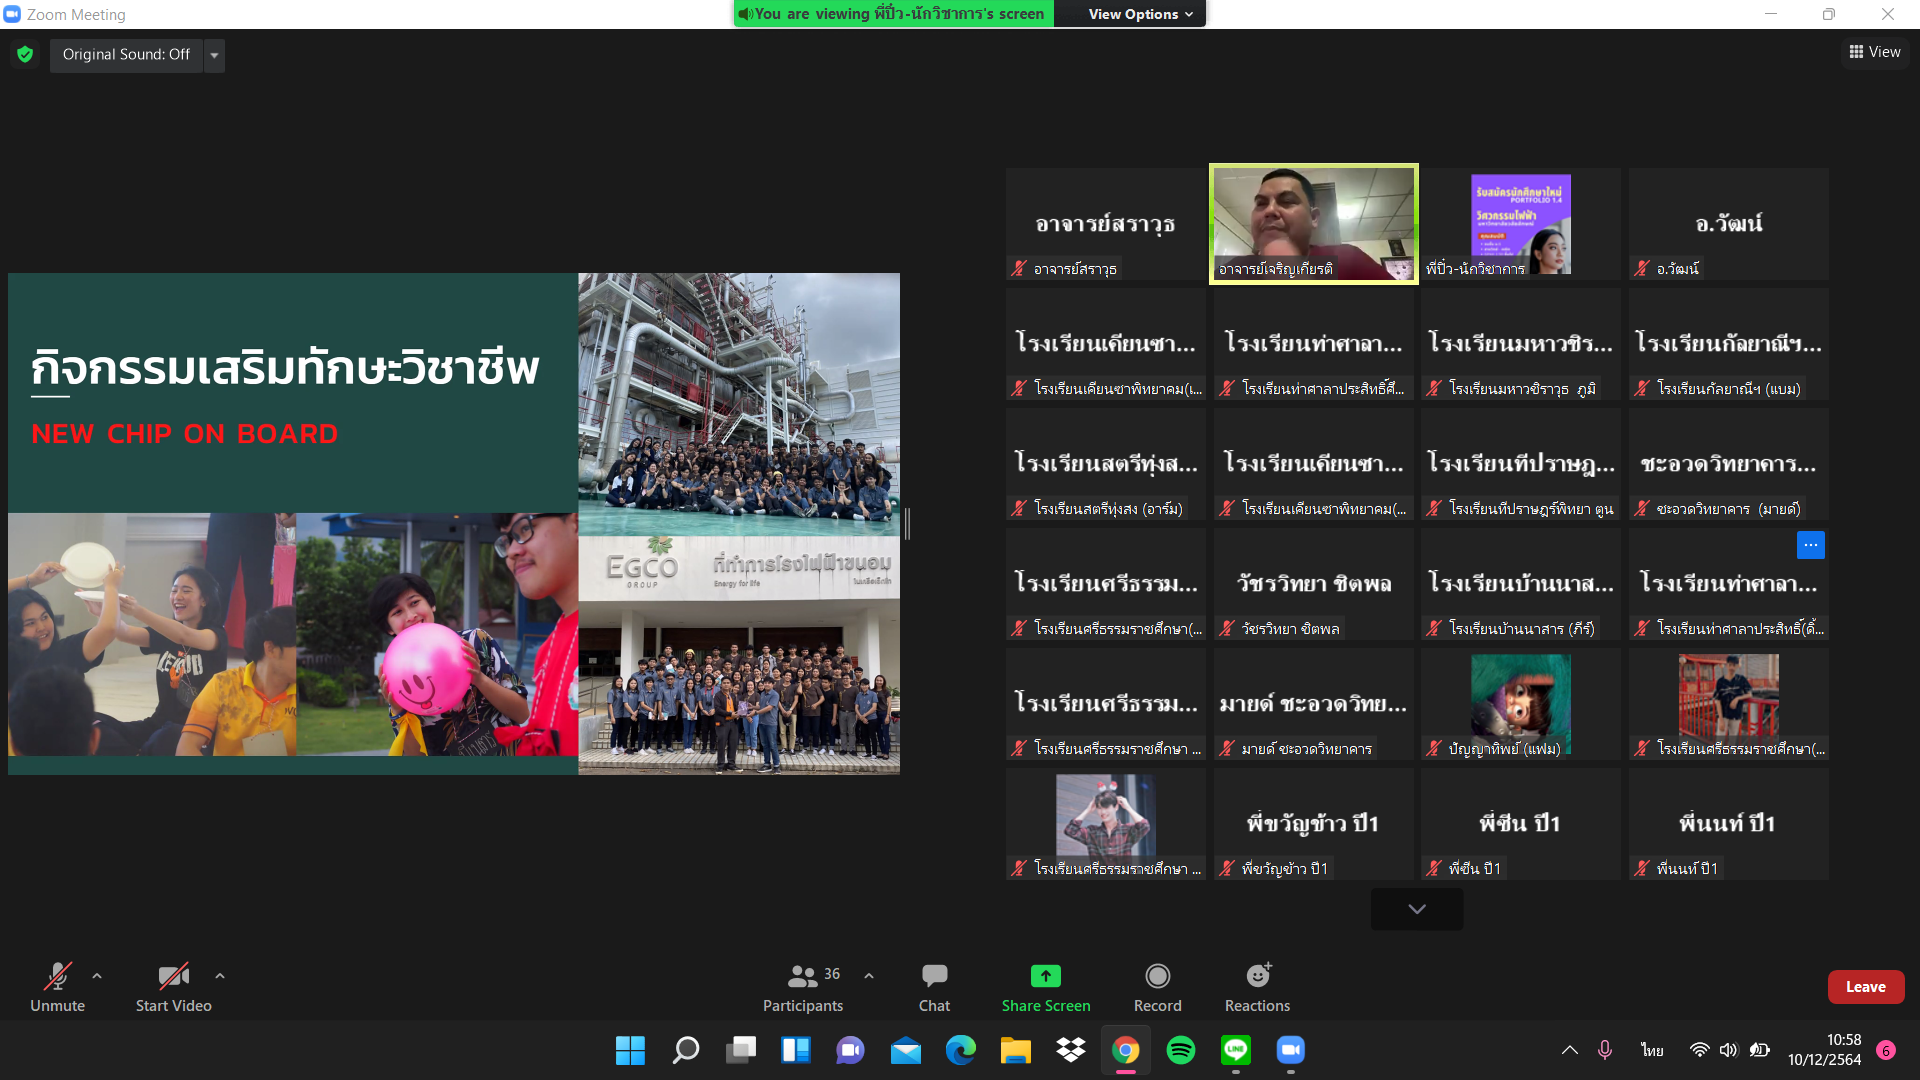Viewport: 1920px width, 1080px height.
Task: Open the Participants panel icon
Action: click(802, 976)
